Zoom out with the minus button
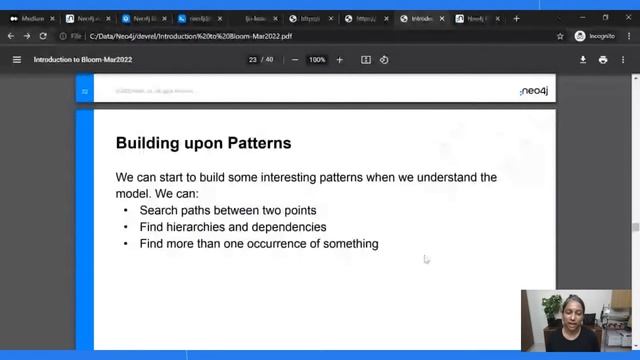Screen dimensions: 640x360 (x=295, y=60)
